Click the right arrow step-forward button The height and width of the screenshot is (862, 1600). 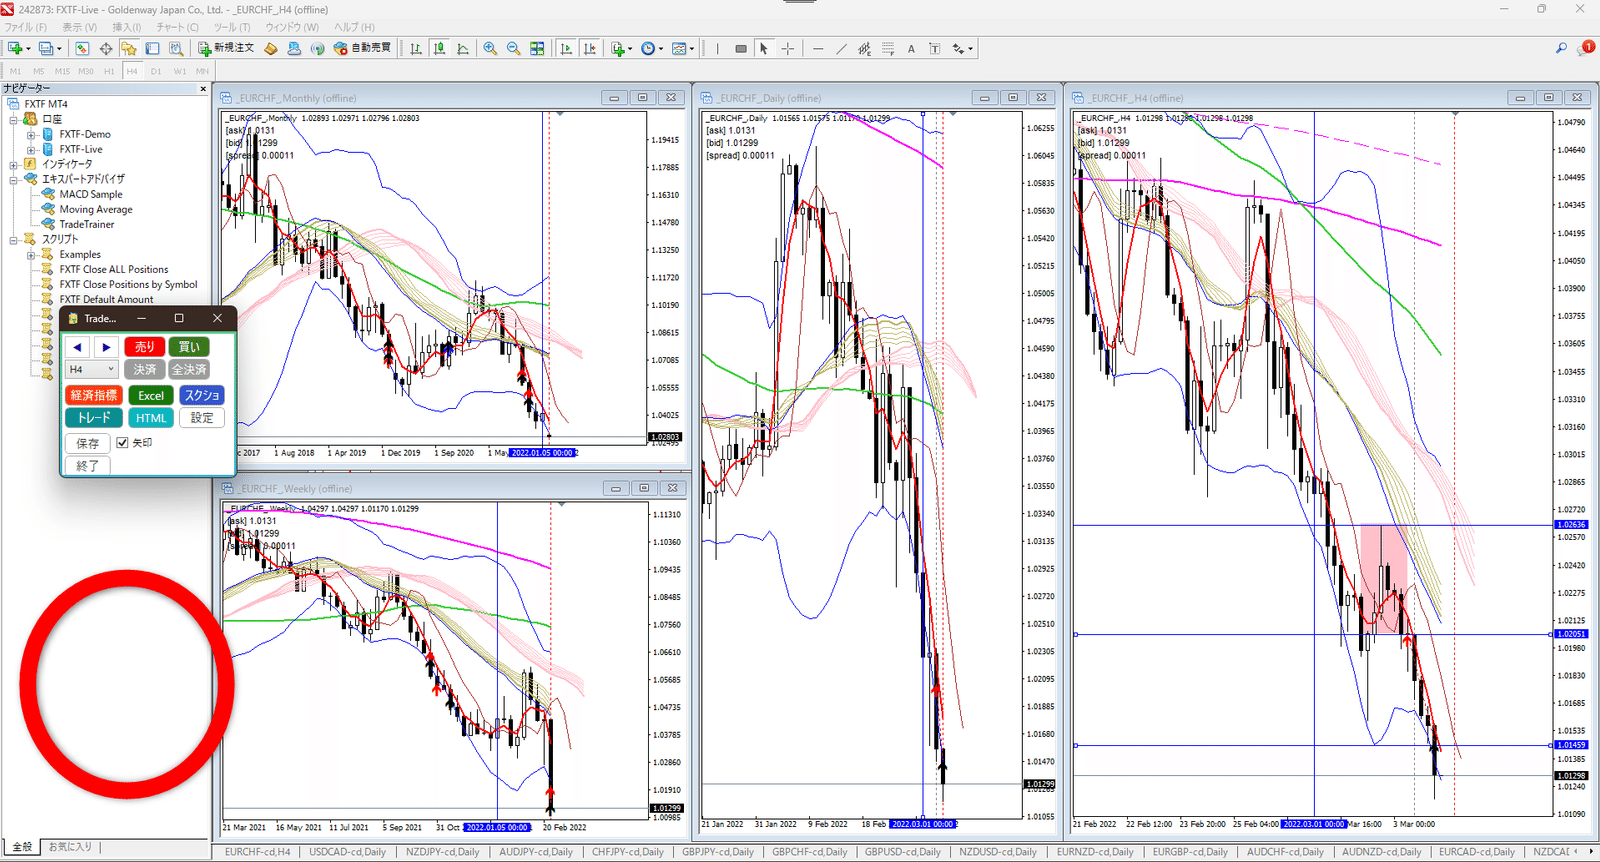tap(106, 347)
